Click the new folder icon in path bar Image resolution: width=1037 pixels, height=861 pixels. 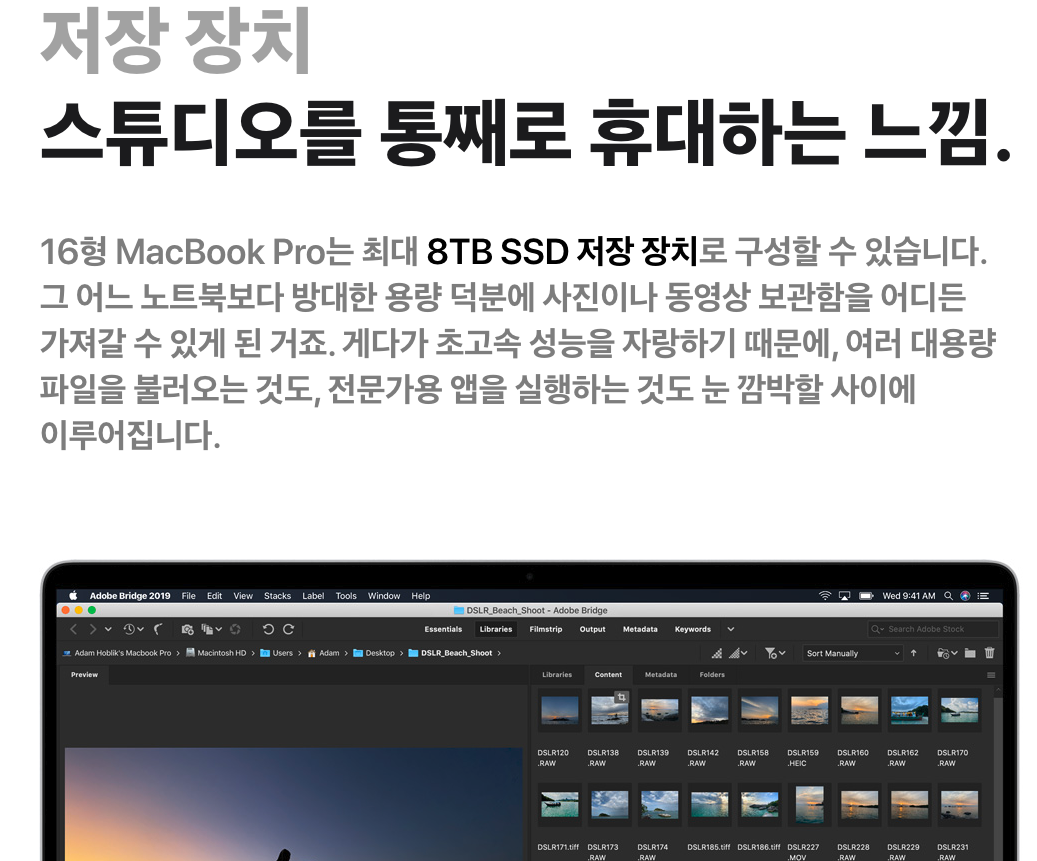point(970,653)
